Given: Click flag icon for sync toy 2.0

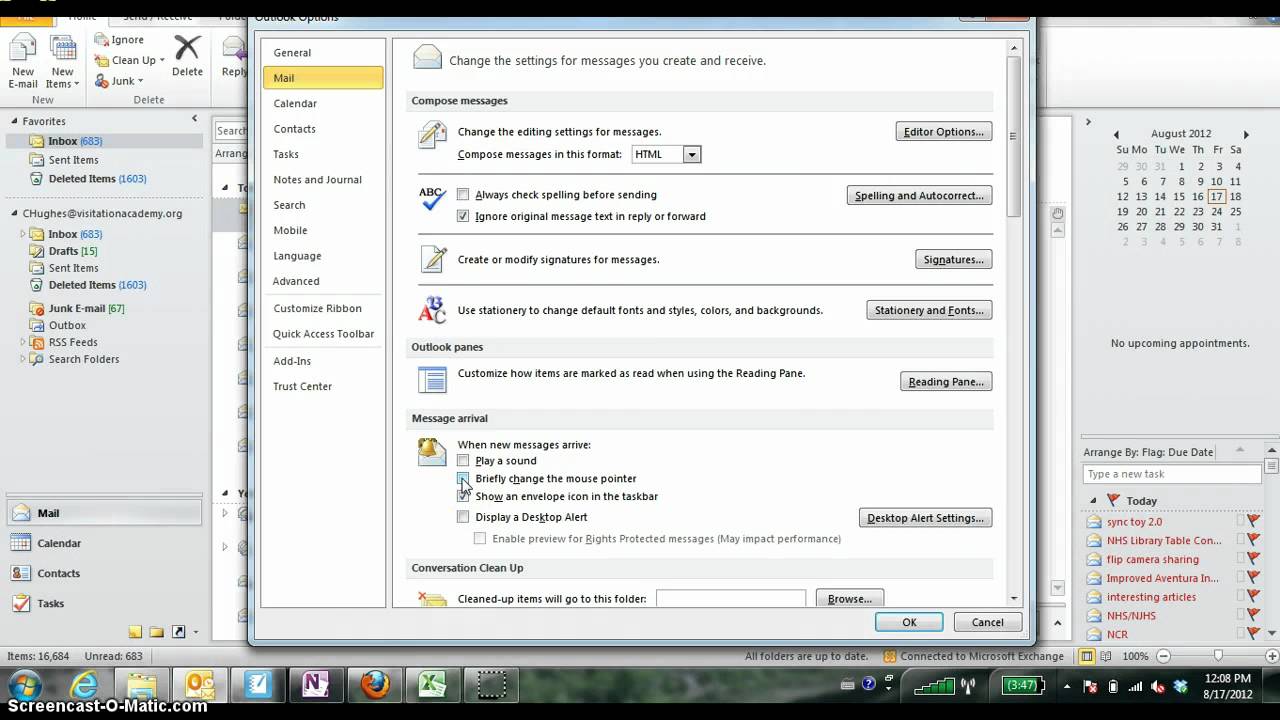Looking at the screenshot, I should [1253, 521].
